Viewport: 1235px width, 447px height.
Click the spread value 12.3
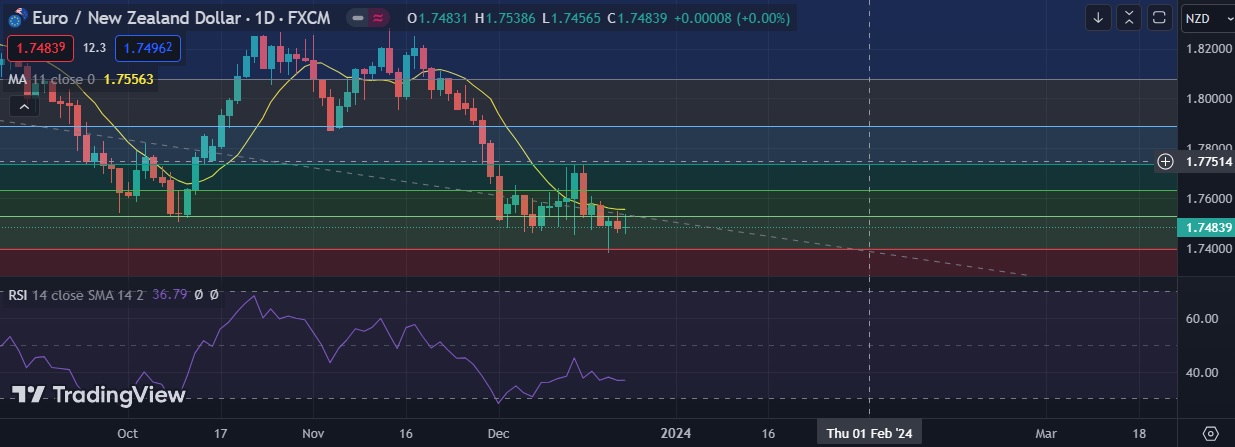pos(94,48)
